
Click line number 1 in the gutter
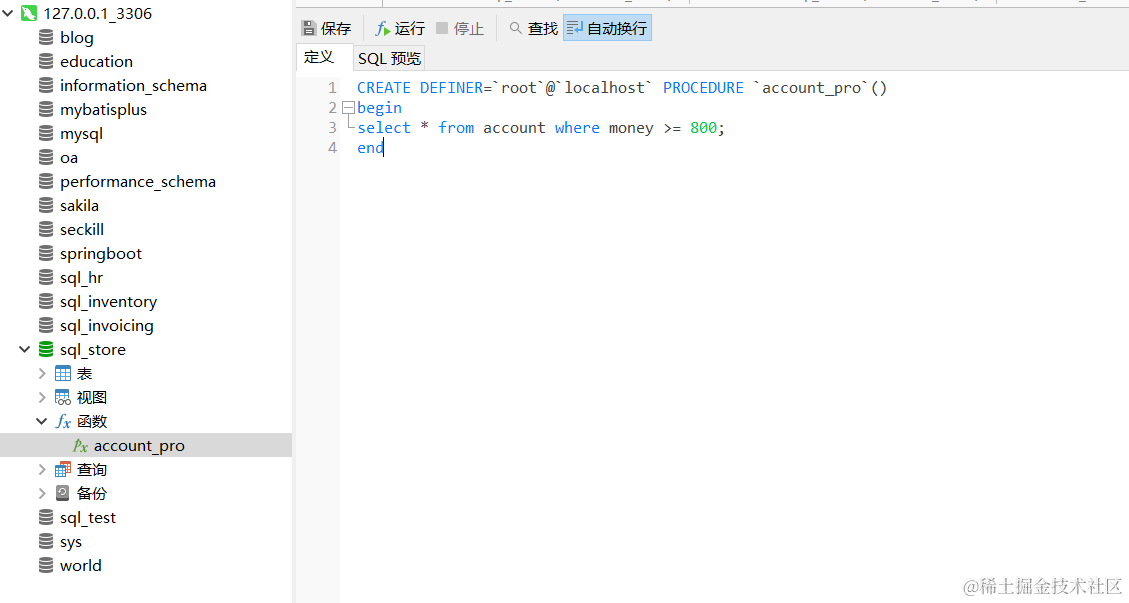(x=332, y=88)
